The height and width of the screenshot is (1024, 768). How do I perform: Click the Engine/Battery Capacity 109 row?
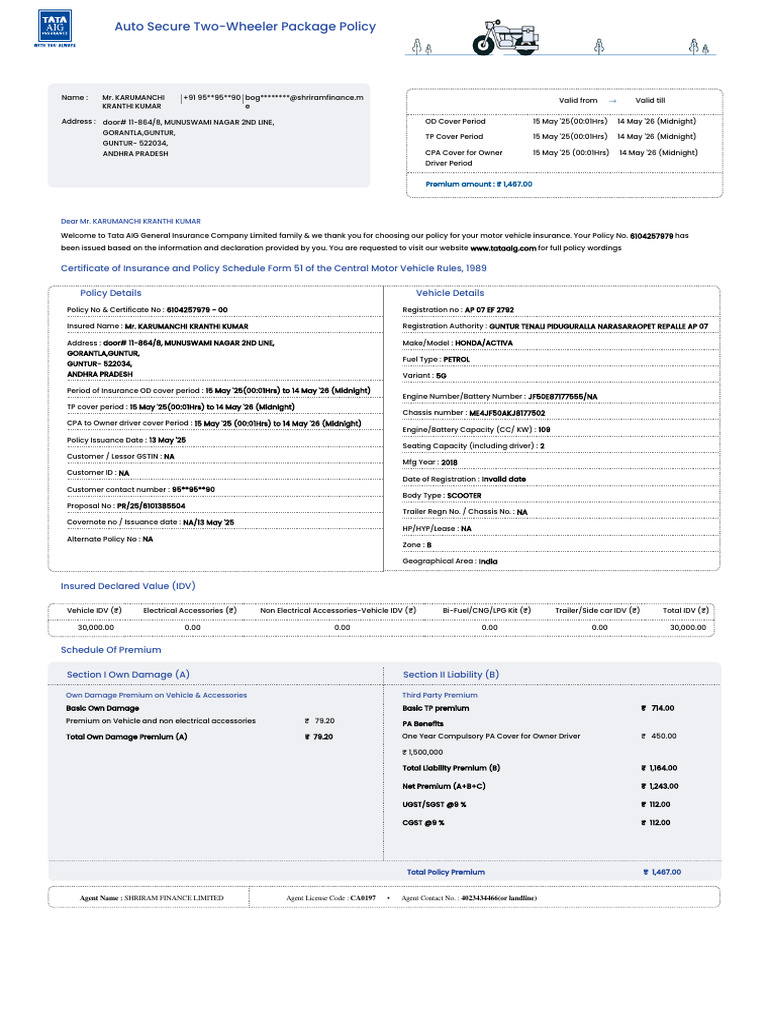476,430
